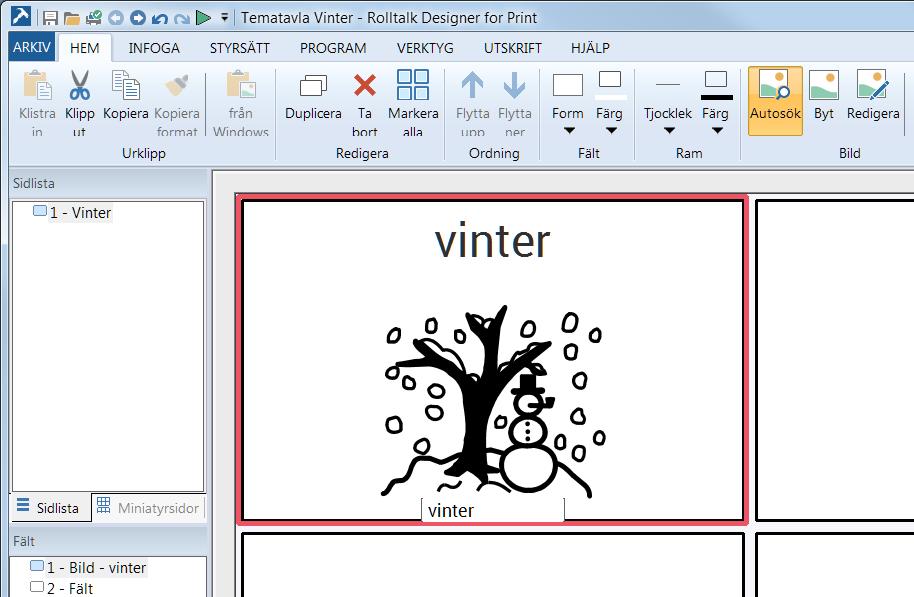Switch to the Sidlista bottom tab
Image resolution: width=914 pixels, height=597 pixels.
[x=50, y=508]
